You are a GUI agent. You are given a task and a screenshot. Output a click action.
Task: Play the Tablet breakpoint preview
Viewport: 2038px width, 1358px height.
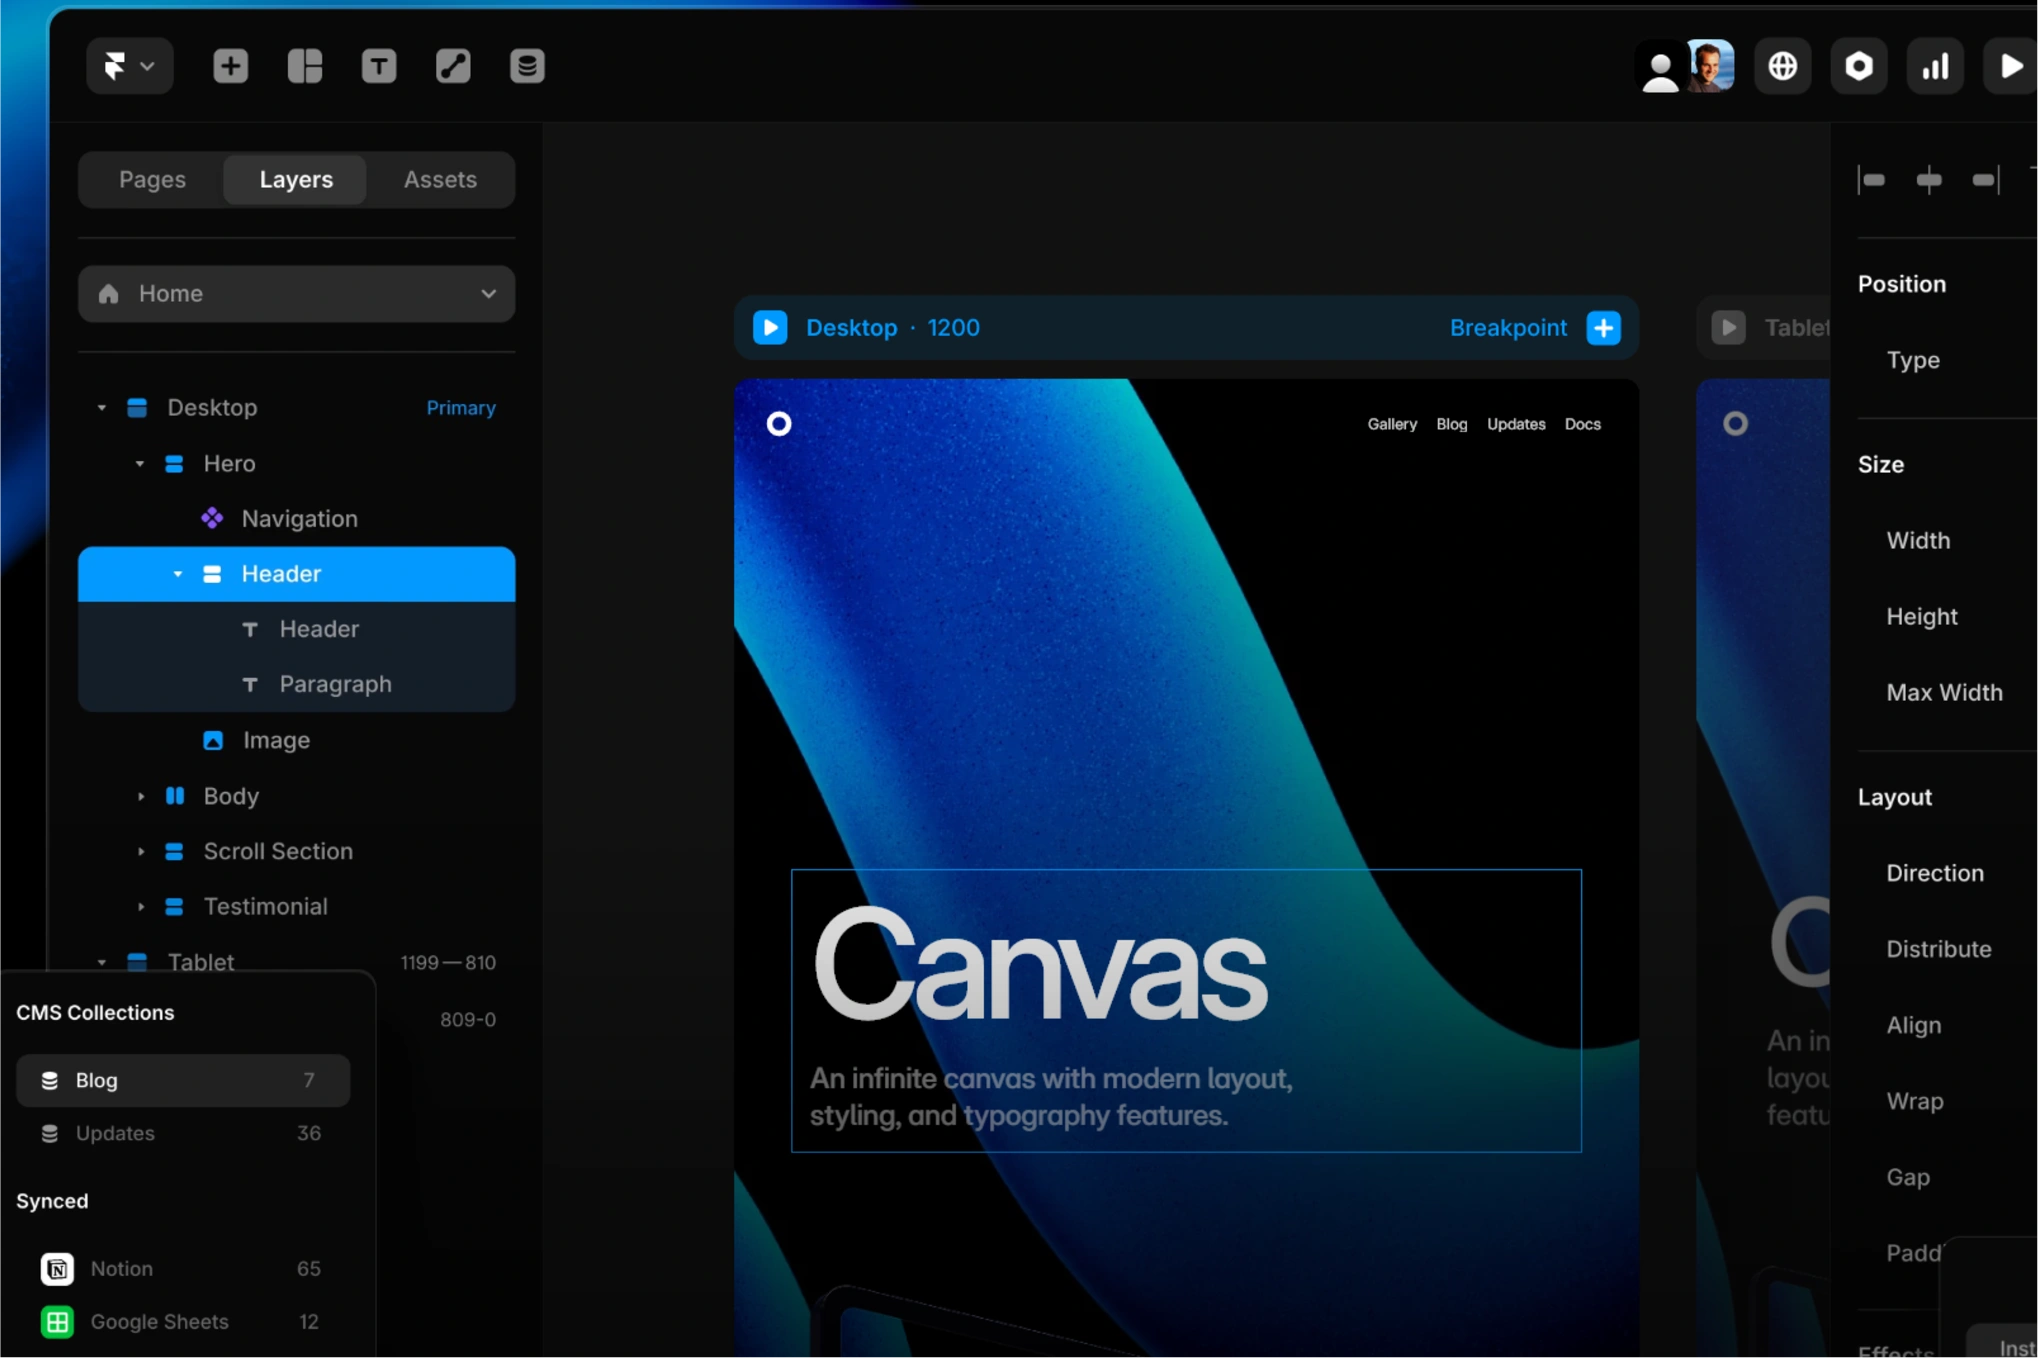coord(1728,328)
